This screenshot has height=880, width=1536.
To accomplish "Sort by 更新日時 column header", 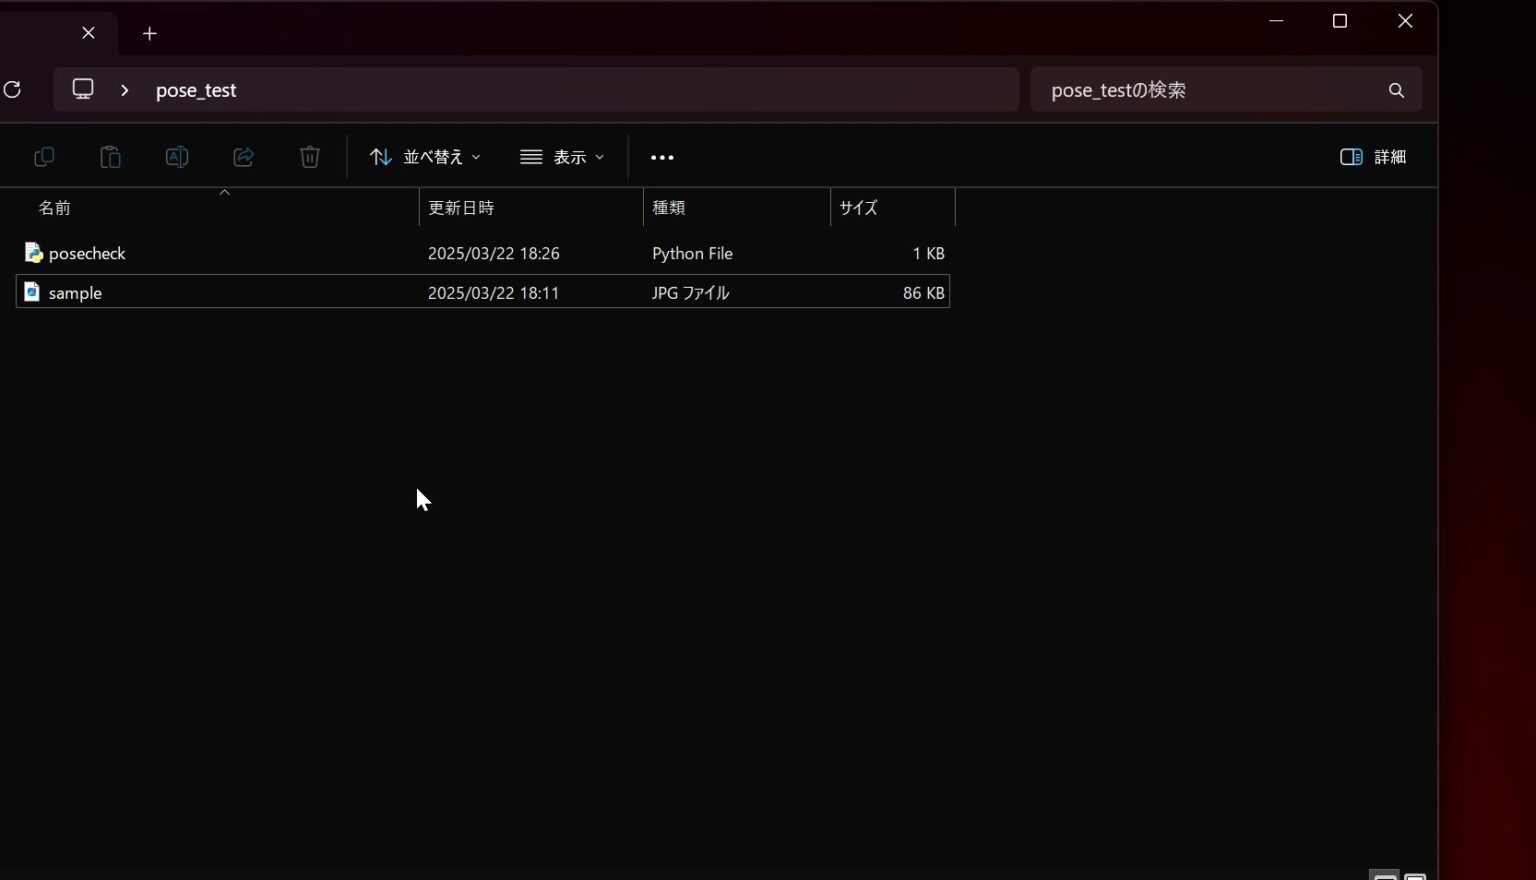I will point(461,208).
